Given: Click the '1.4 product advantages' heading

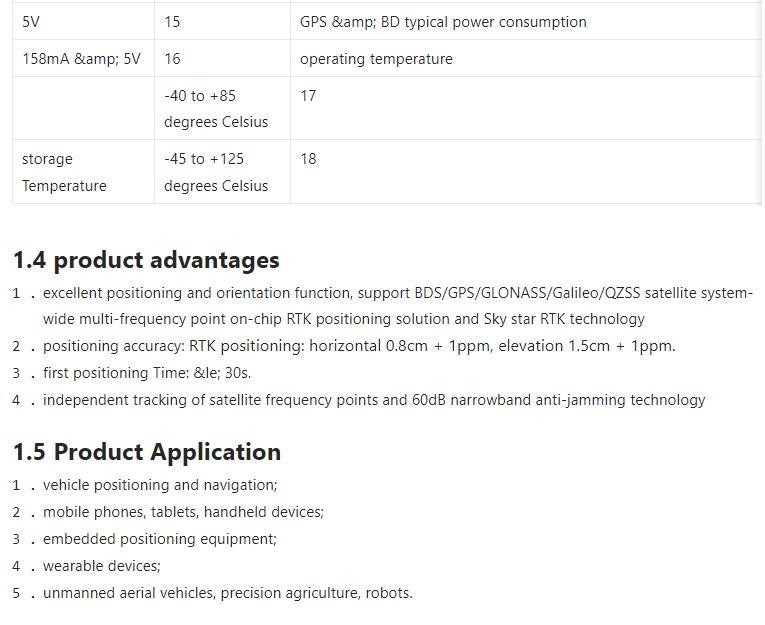Looking at the screenshot, I should pos(146,260).
